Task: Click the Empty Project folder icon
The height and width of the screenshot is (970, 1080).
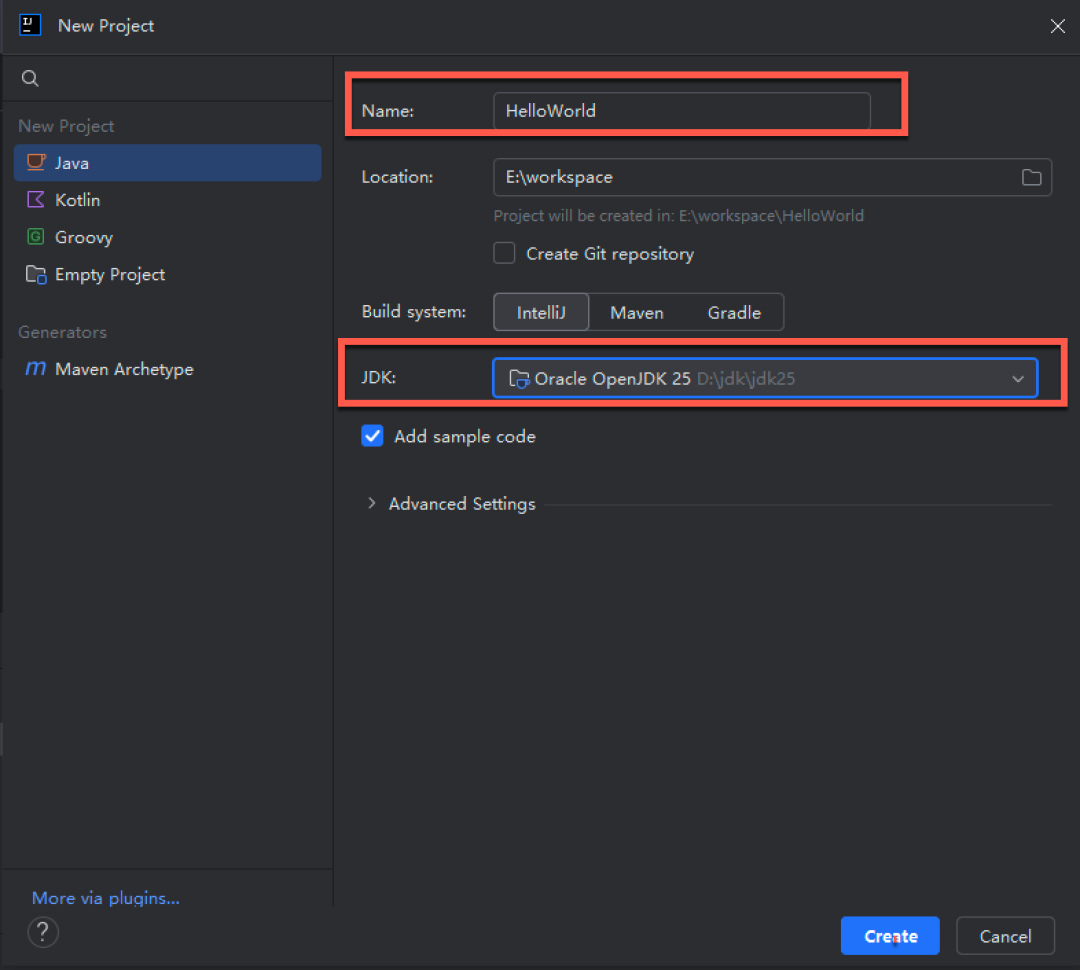Action: (36, 274)
